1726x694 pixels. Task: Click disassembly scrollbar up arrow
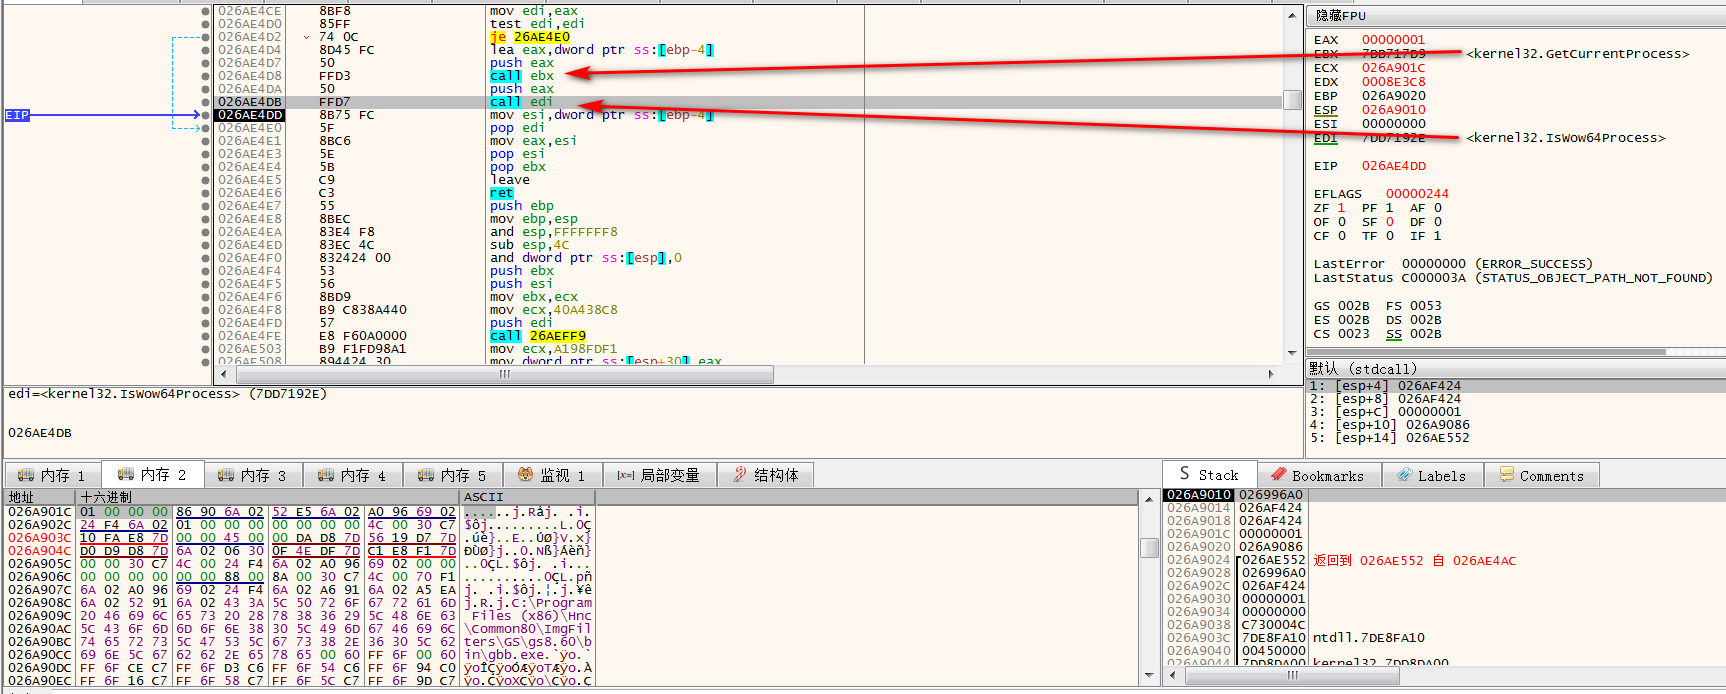click(1292, 17)
